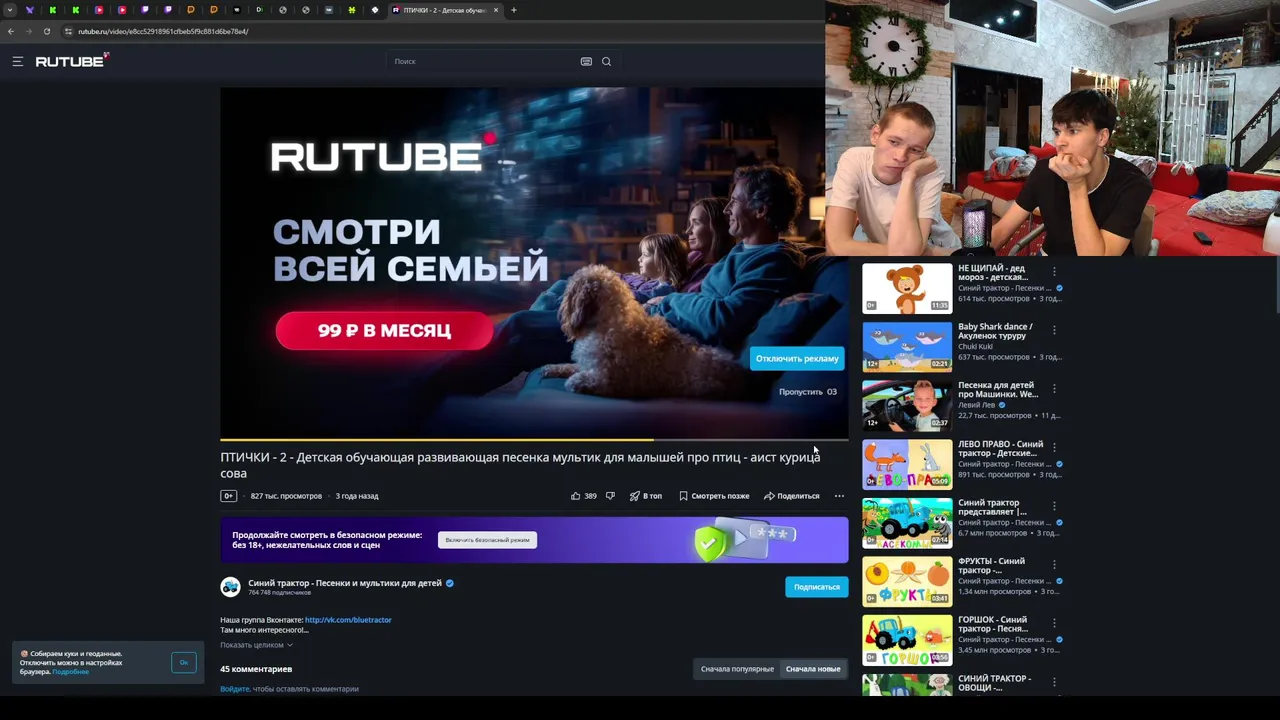The width and height of the screenshot is (1280, 720).
Task: Skip ad via 'Пропустить' countdown
Action: pos(808,392)
